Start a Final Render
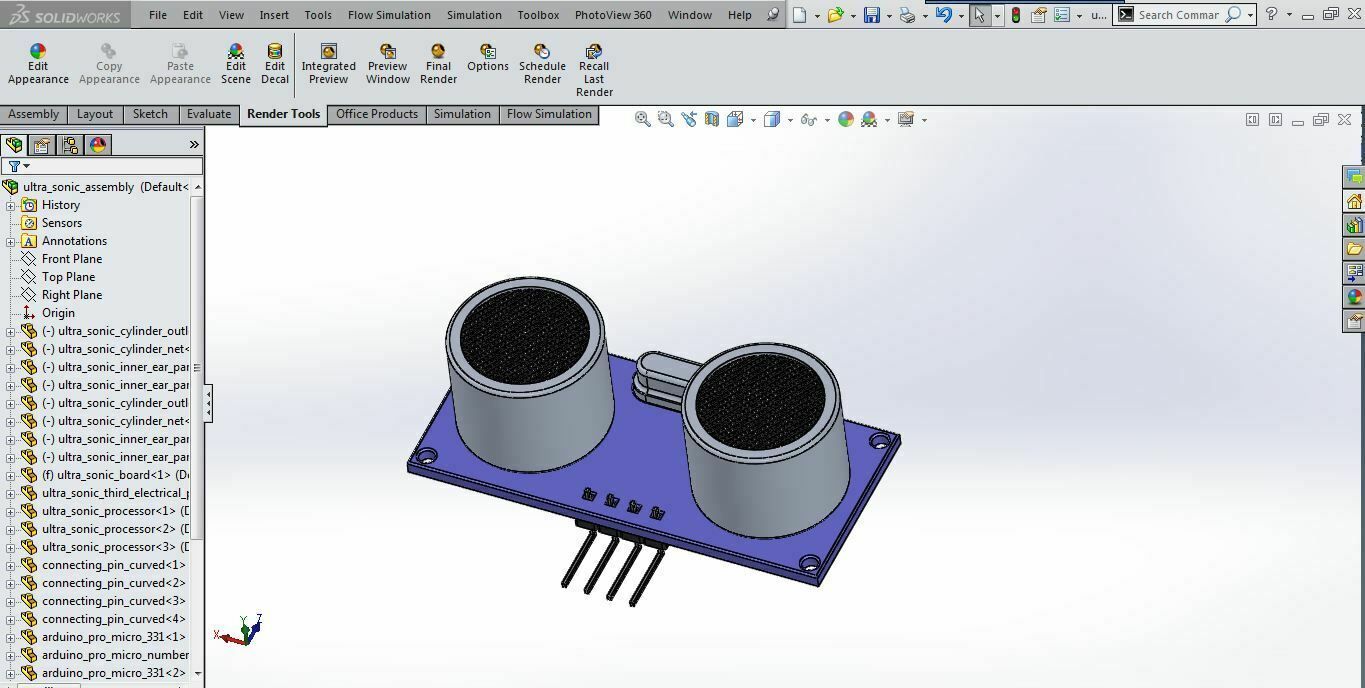 pos(438,62)
